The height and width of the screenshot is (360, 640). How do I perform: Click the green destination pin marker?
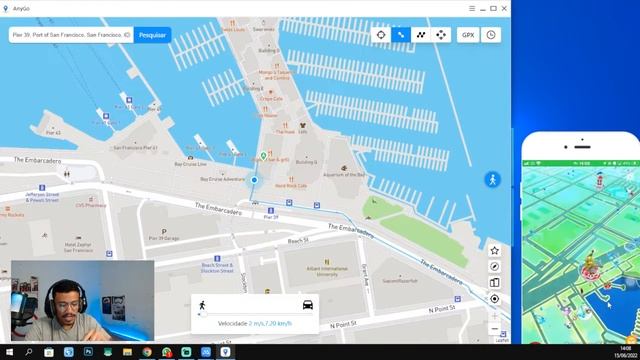[264, 156]
